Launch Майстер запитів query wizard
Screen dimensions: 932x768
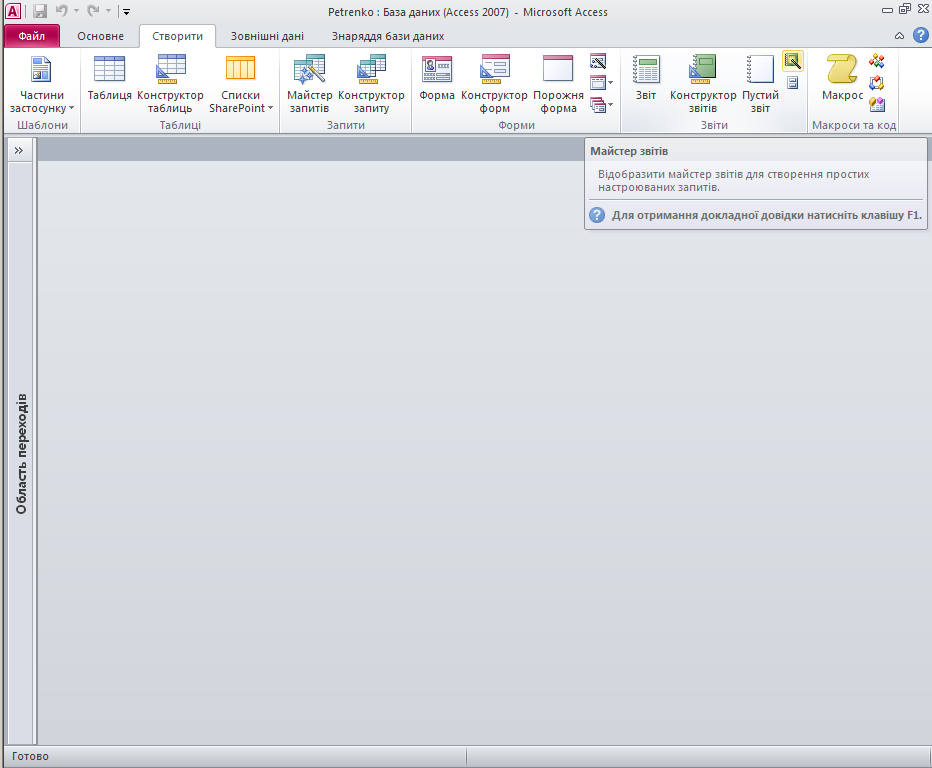[309, 84]
